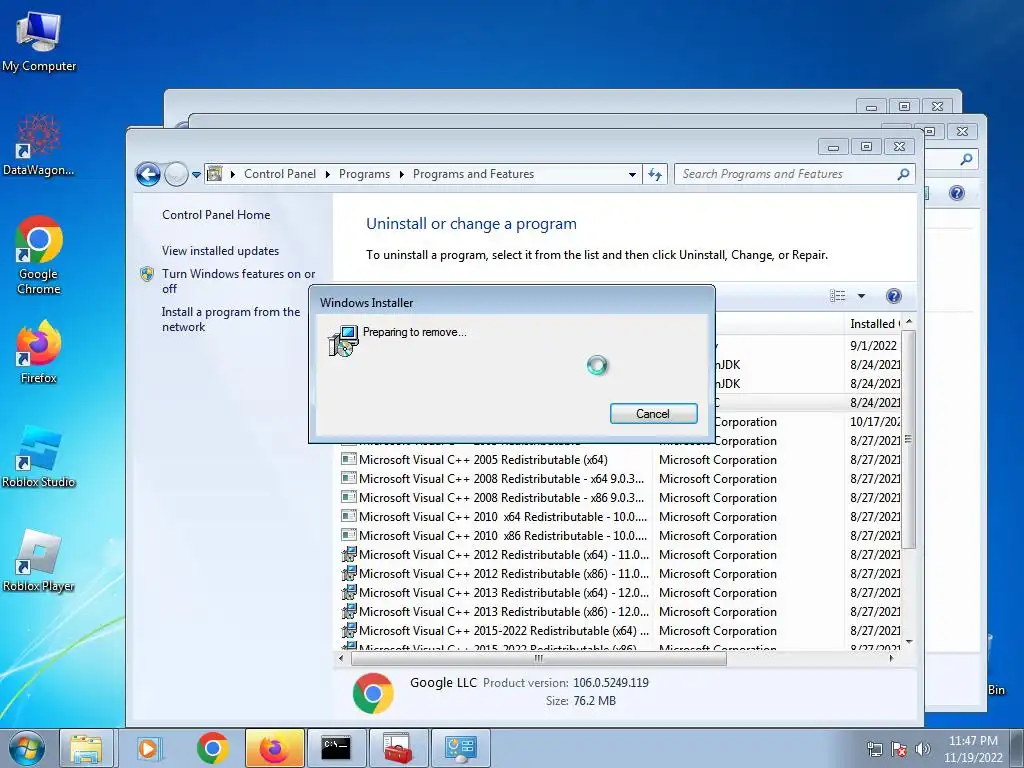Open the Google Chrome desktop shortcut
Image resolution: width=1024 pixels, height=768 pixels.
point(39,255)
